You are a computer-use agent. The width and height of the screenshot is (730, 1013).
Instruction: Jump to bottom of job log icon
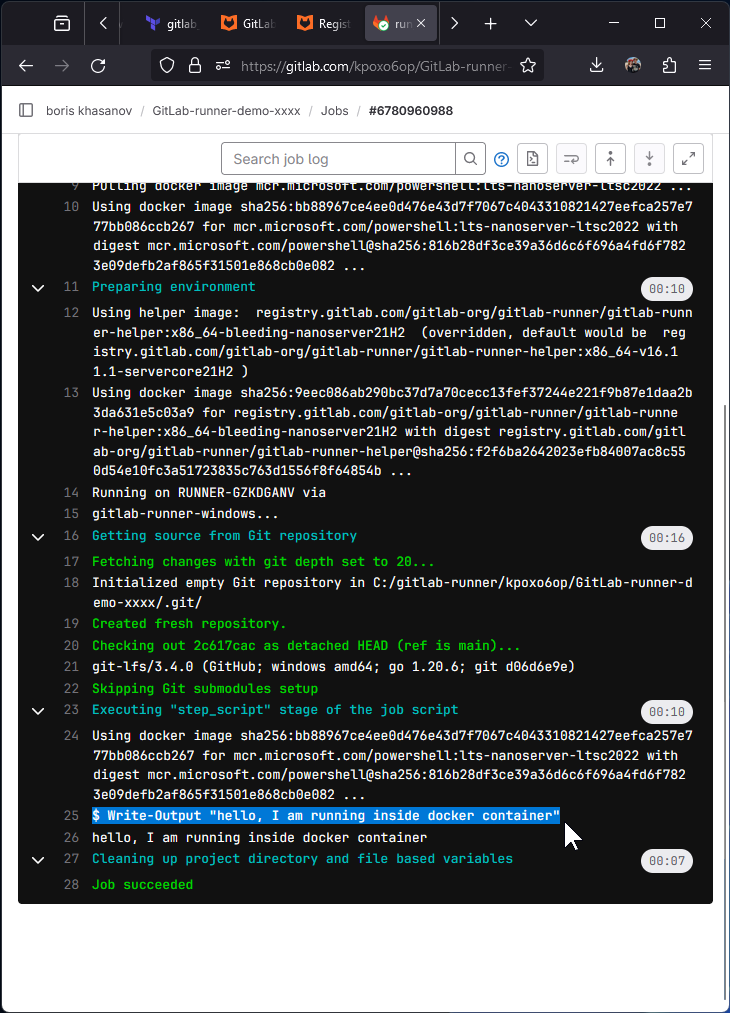(649, 159)
